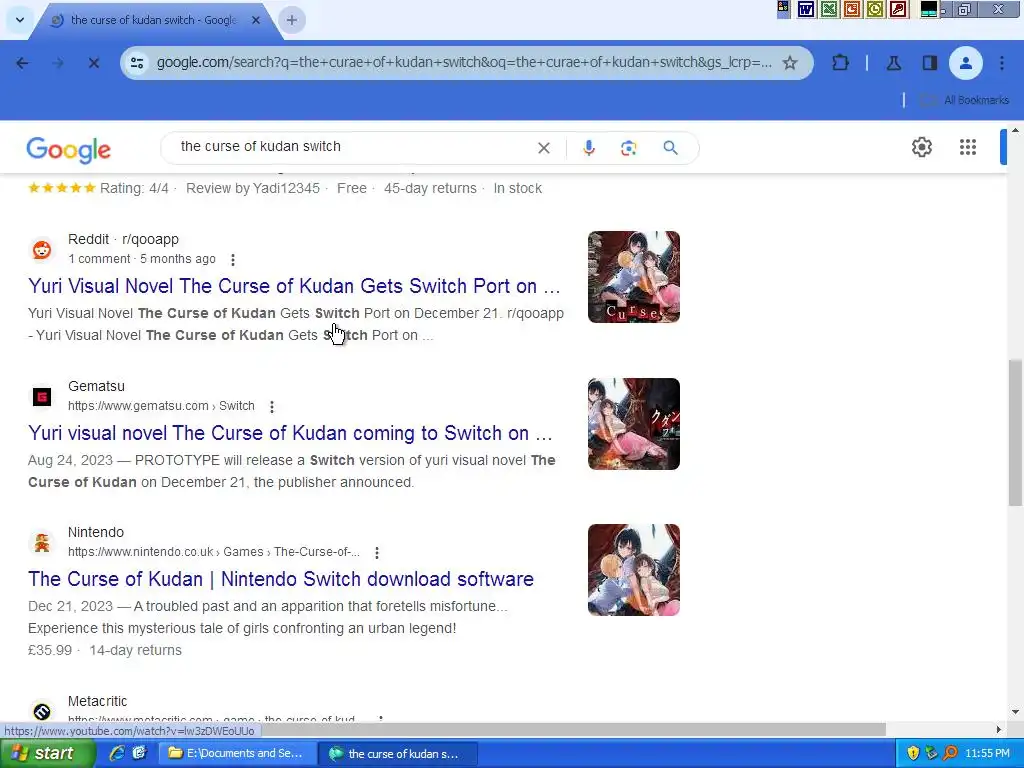Open Access key icon in Office bar

pos(899,9)
